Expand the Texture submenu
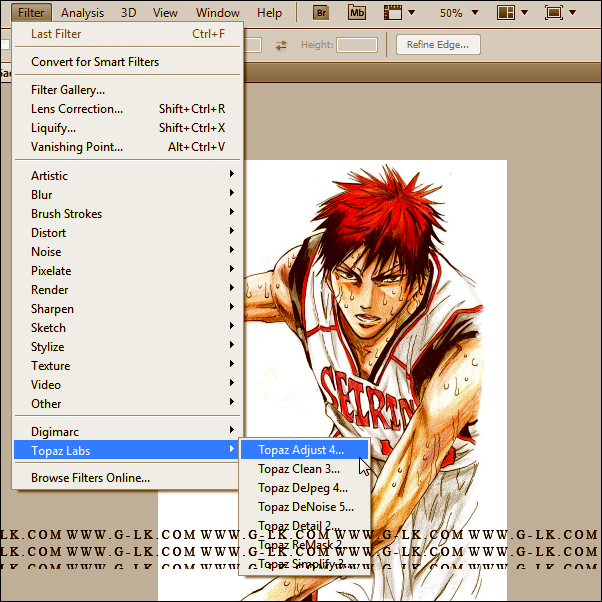This screenshot has width=602, height=602. pyautogui.click(x=127, y=366)
